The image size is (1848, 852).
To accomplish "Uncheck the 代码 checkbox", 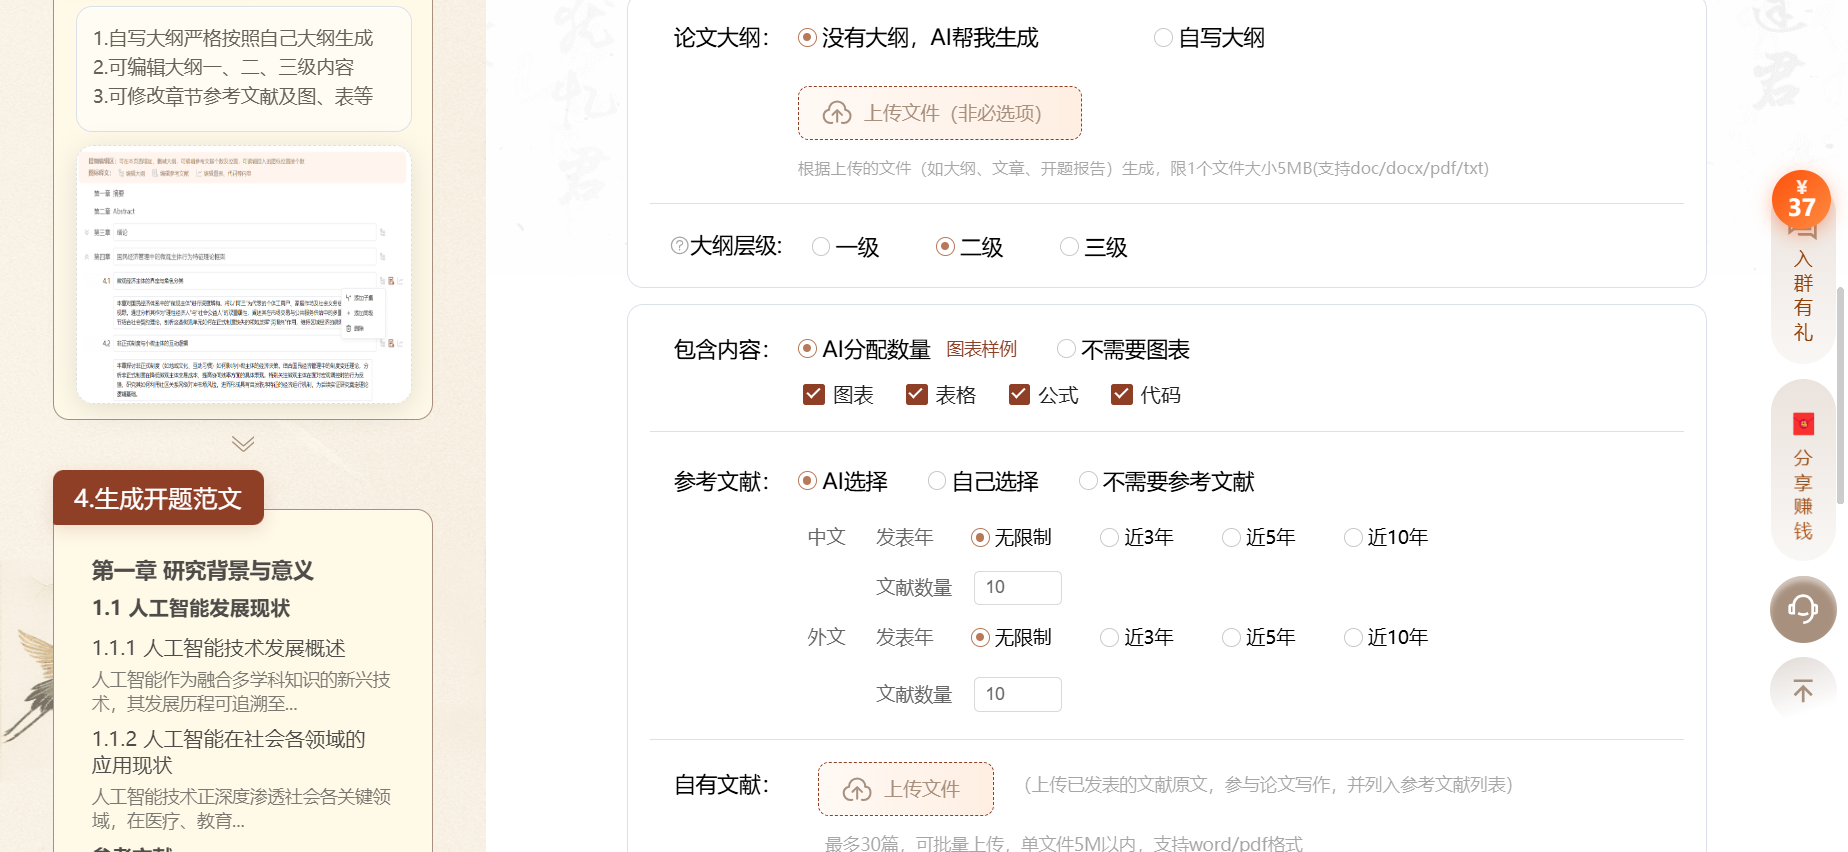I will [x=1122, y=395].
